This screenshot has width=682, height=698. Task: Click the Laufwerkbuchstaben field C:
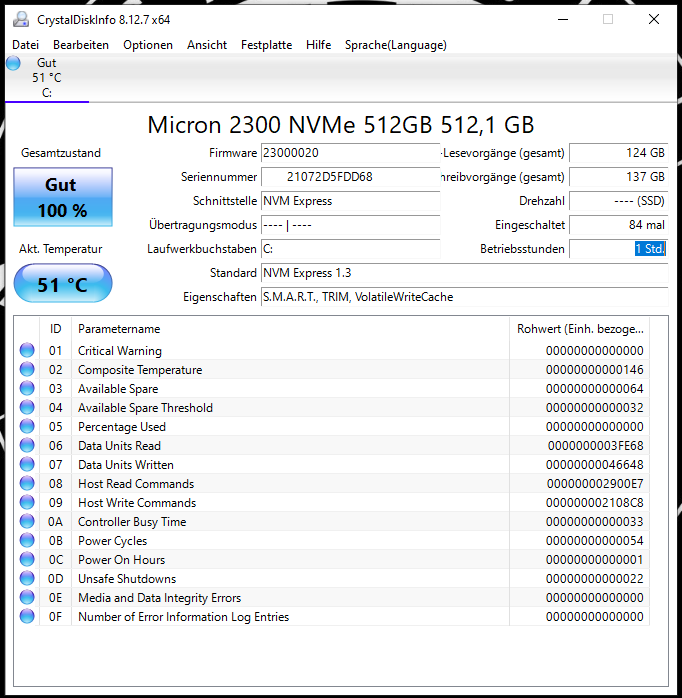[350, 249]
